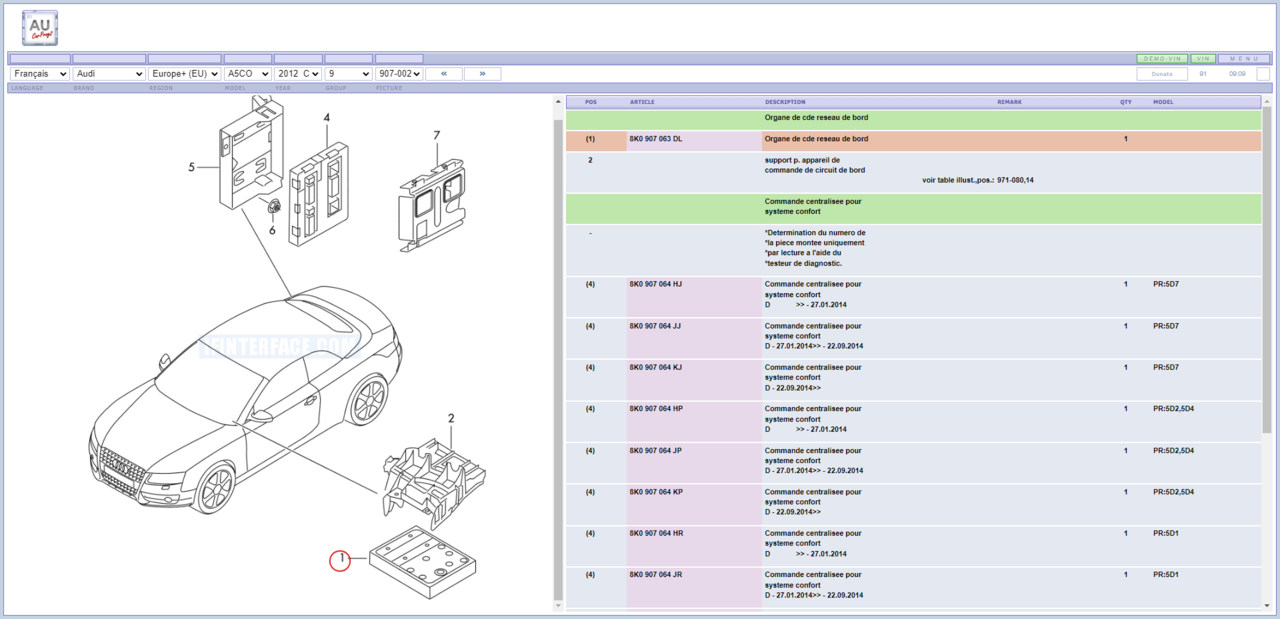1280x619 pixels.
Task: Click part callout 4 in the diagram
Action: pos(326,118)
